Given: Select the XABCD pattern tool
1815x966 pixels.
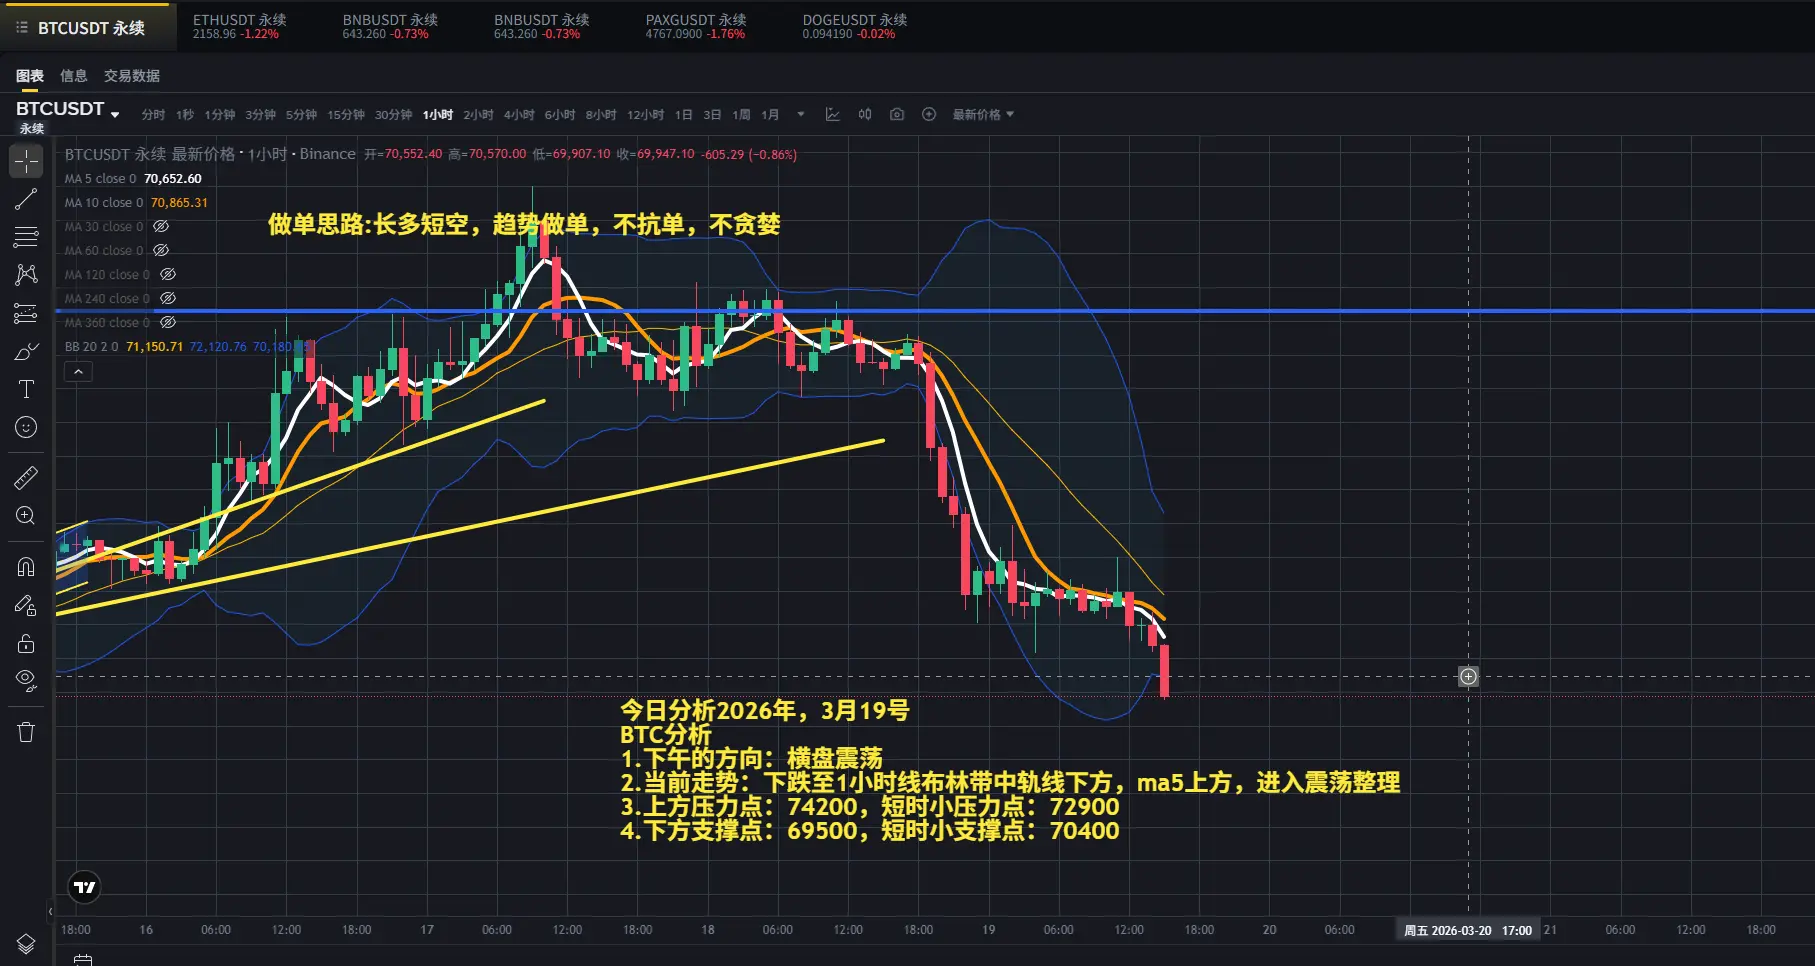Looking at the screenshot, I should tap(26, 275).
